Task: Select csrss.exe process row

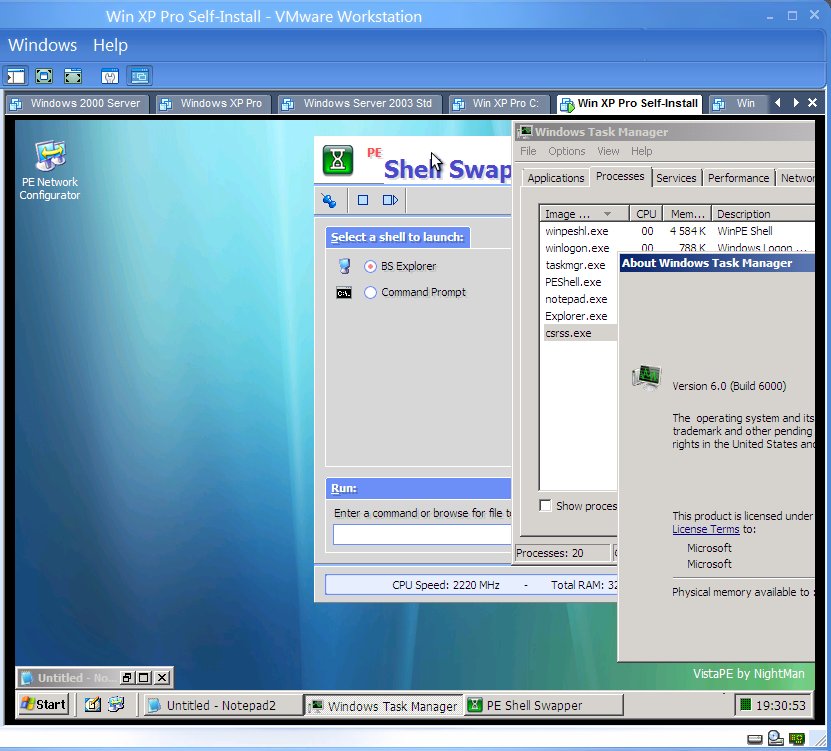Action: point(580,333)
